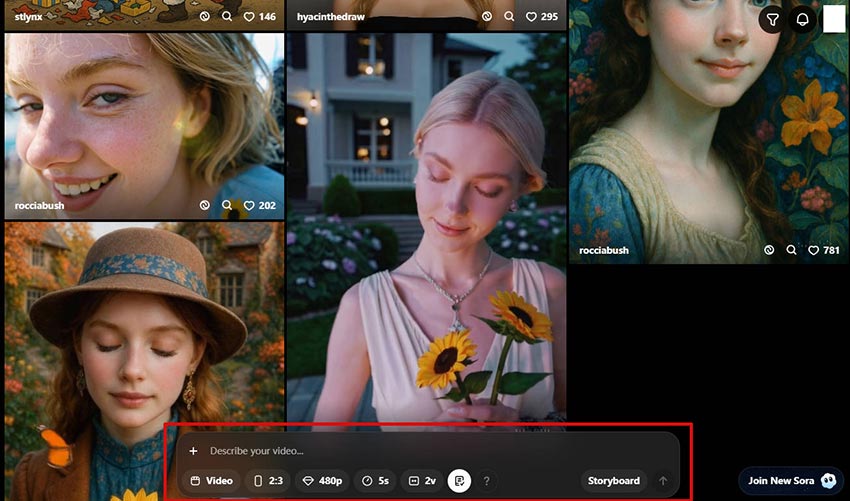Like the stlynx post with 146 likes
Screen dimensions: 850x501
coord(250,17)
